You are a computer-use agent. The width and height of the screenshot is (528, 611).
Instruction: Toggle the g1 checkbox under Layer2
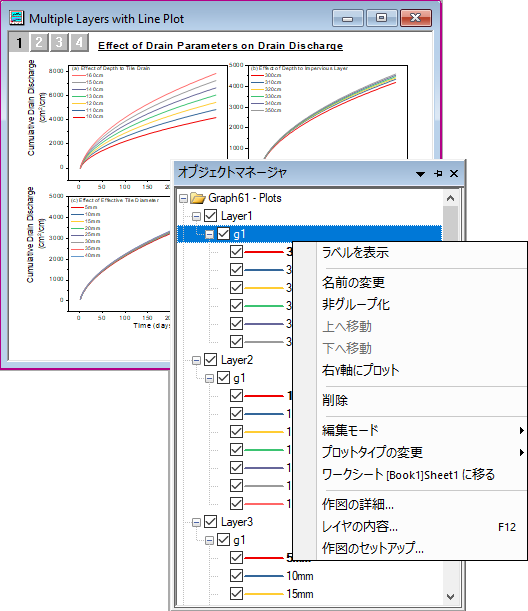(x=223, y=377)
